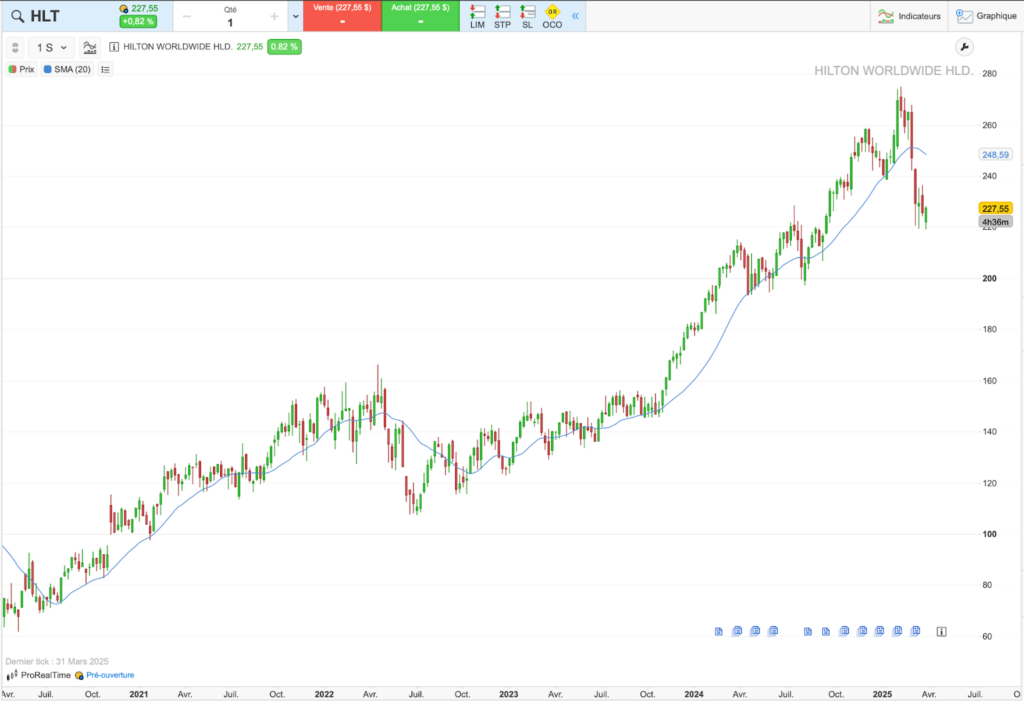Expand the dropdown arrow next to quantity
1024x701 pixels.
coord(295,16)
